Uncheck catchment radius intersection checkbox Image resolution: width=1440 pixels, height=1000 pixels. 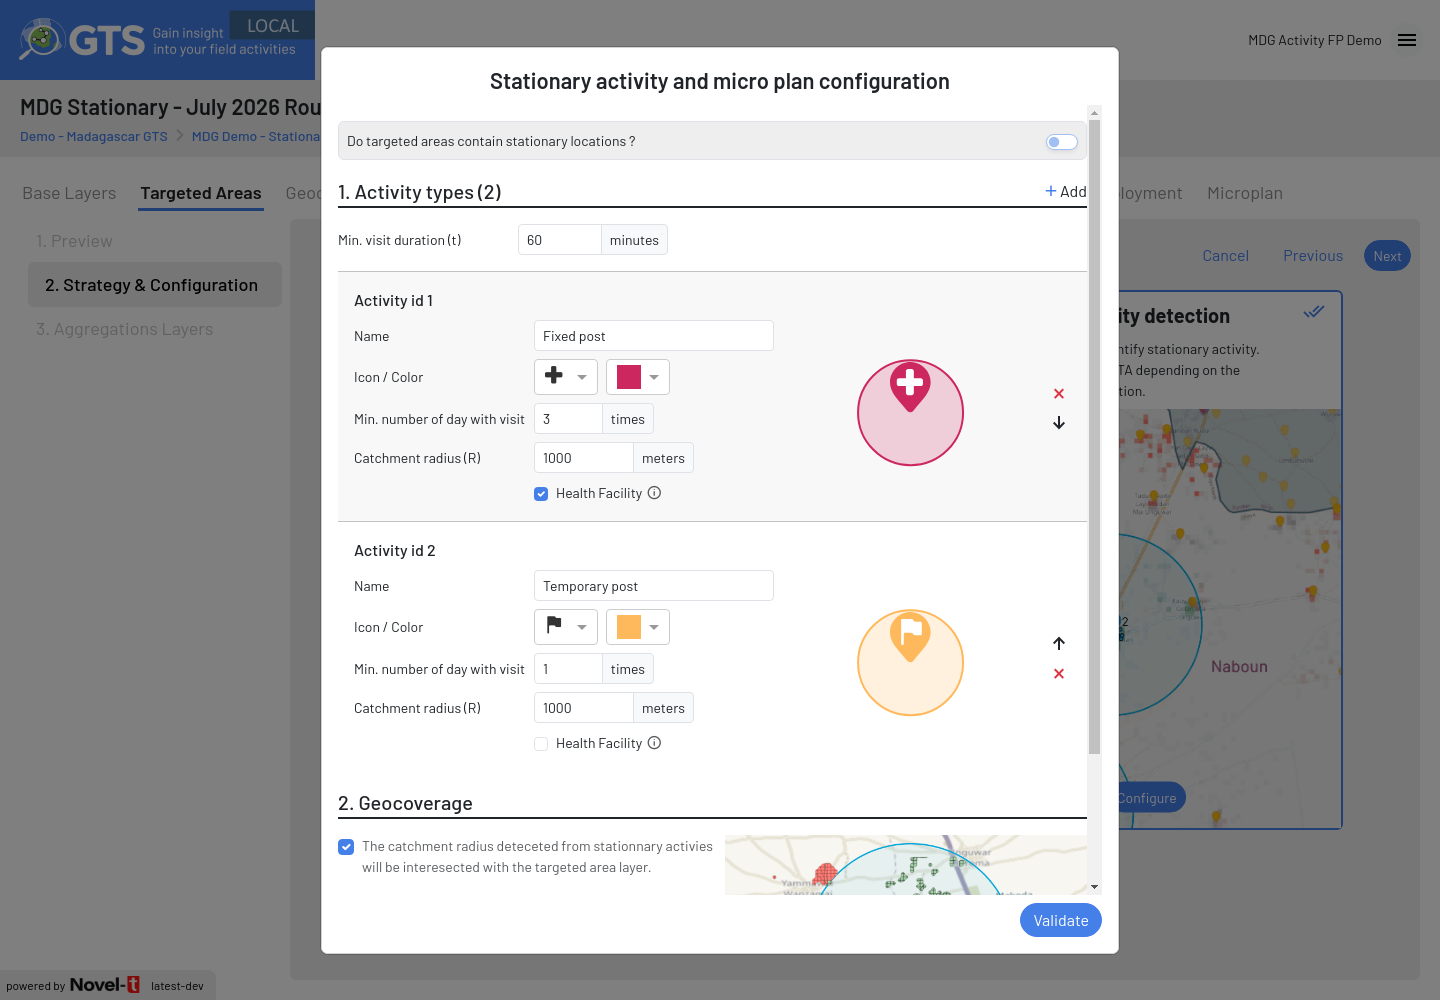click(346, 847)
